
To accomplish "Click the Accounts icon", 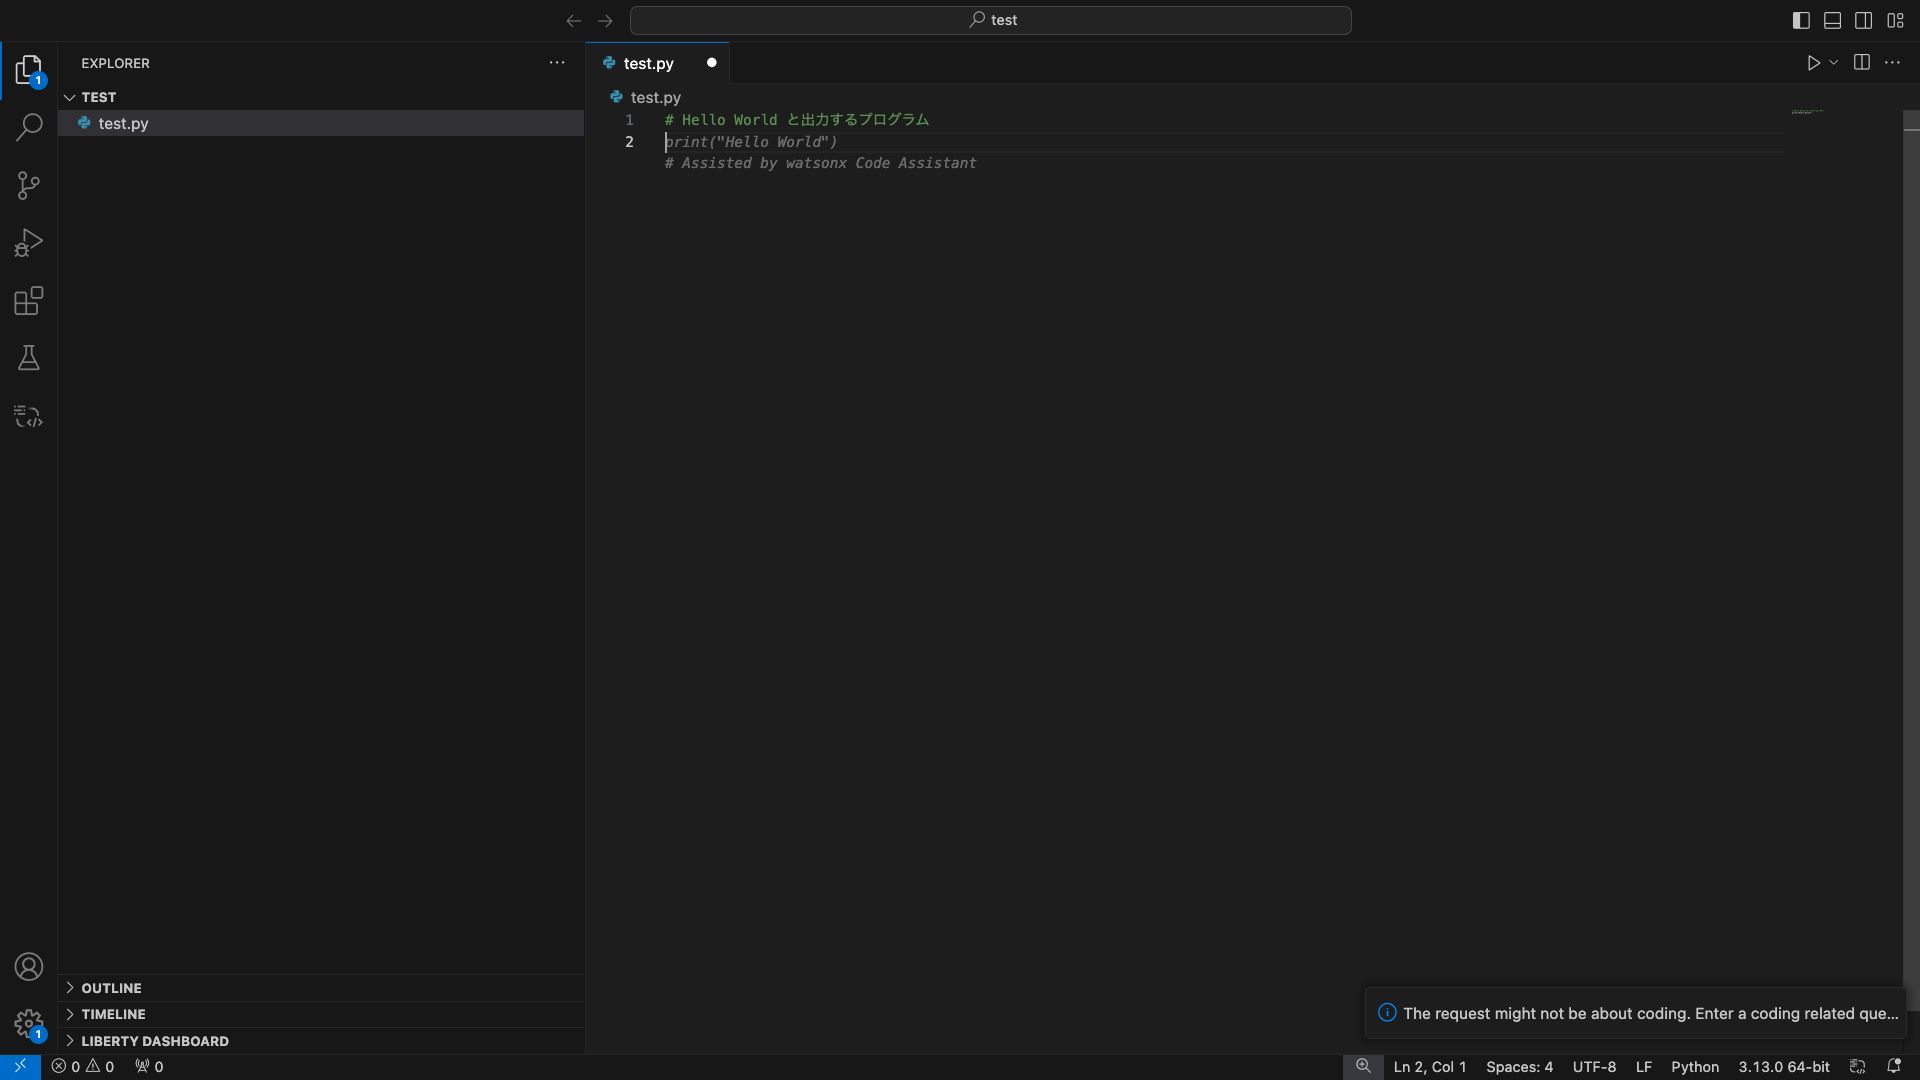I will coord(29,967).
